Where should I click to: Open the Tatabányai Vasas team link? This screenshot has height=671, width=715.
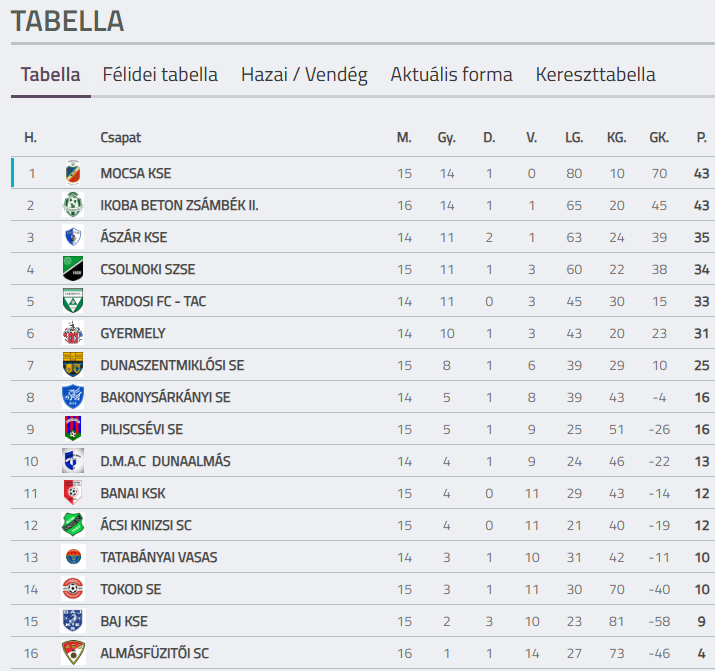158,557
